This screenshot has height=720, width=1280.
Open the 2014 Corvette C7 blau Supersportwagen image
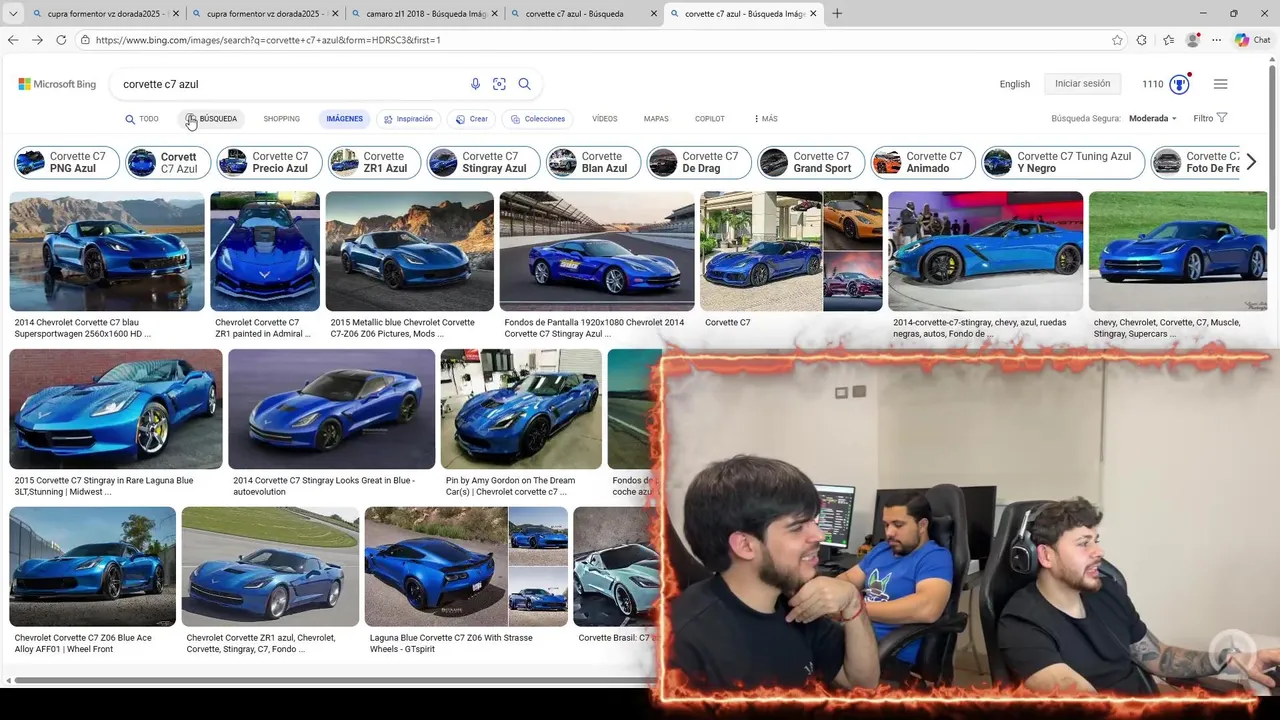tap(107, 251)
